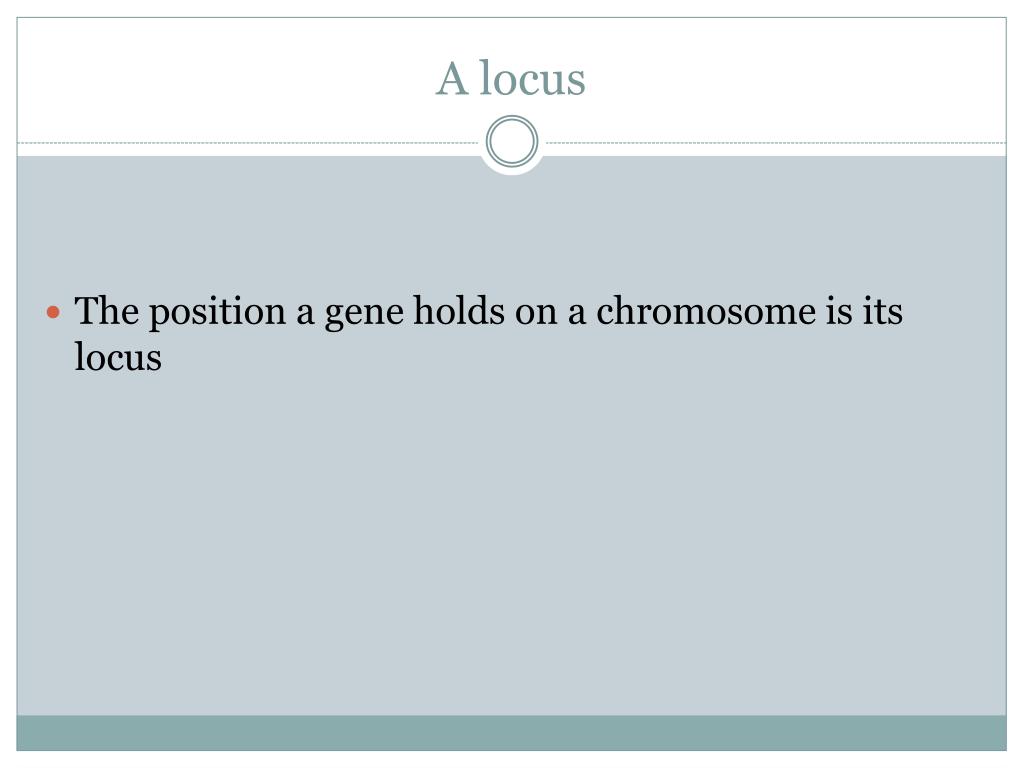Image resolution: width=1024 pixels, height=768 pixels.
Task: Select the slide title 'A locus'
Action: point(511,78)
